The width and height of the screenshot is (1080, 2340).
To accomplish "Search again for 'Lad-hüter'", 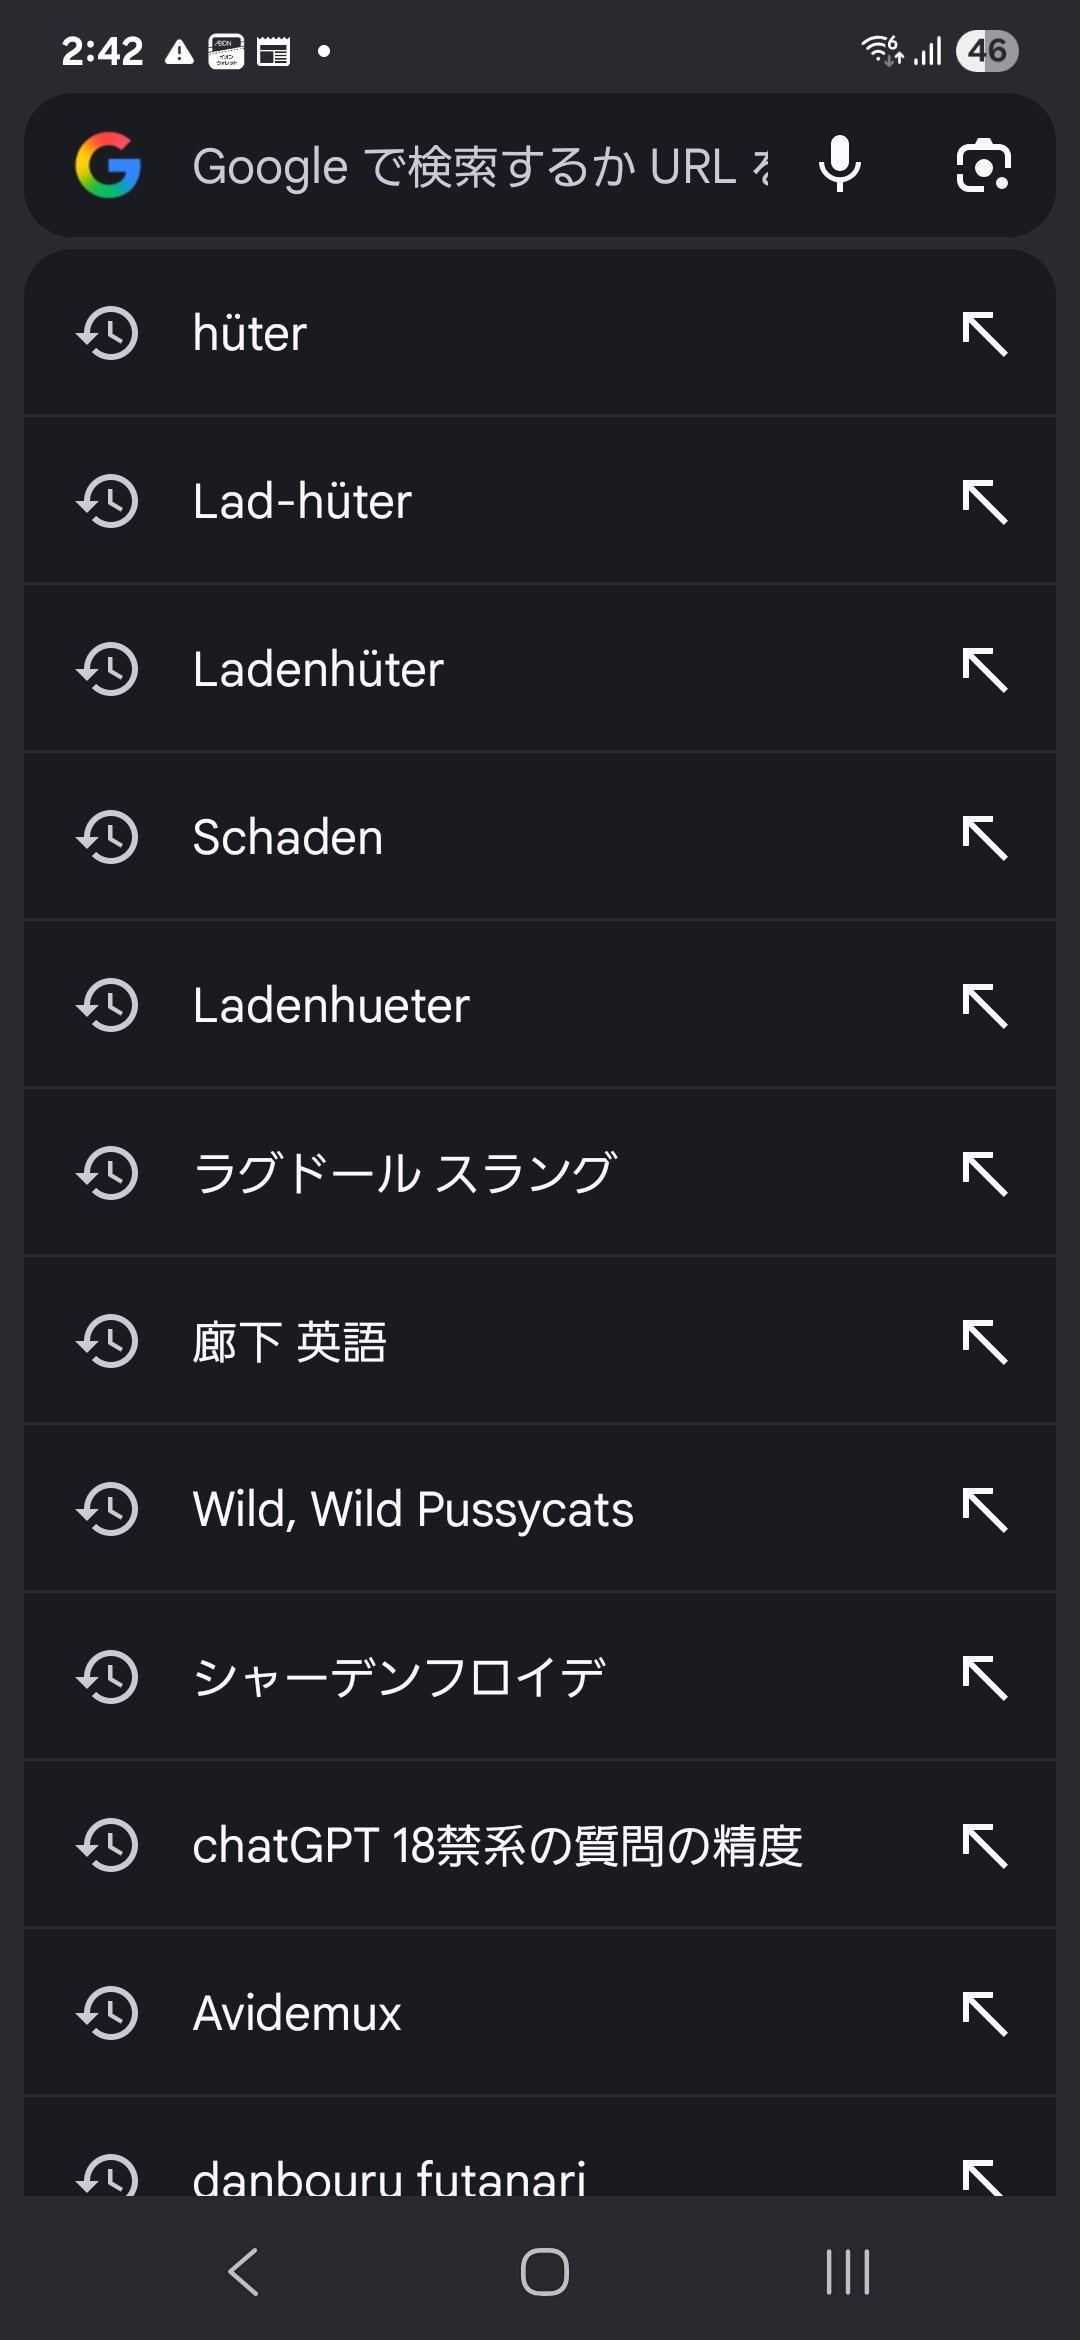I will click(302, 501).
